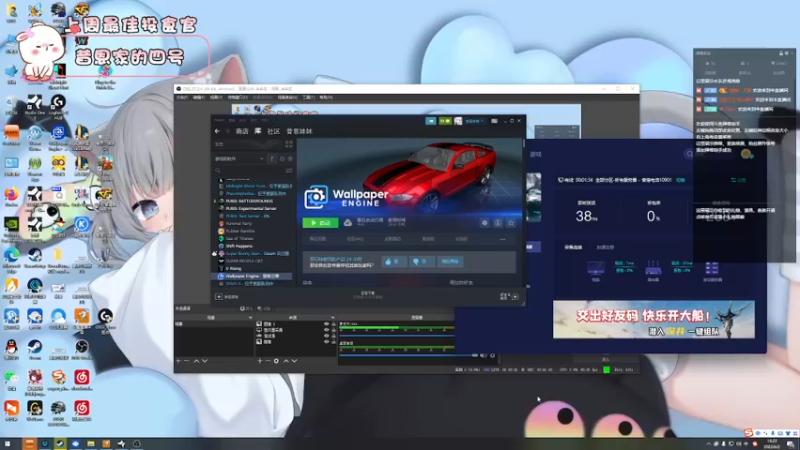800x450 pixels.
Task: Select V Rising in the Steam library
Action: [x=234, y=268]
